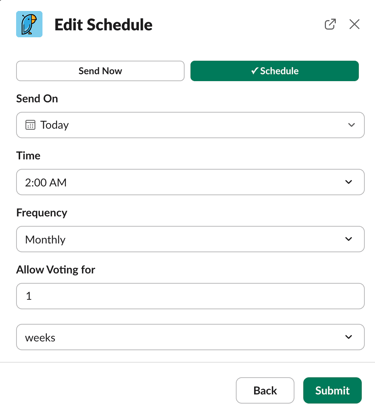Click the checkmark on the Schedule button
Viewport: 375px width, 416px height.
click(254, 71)
